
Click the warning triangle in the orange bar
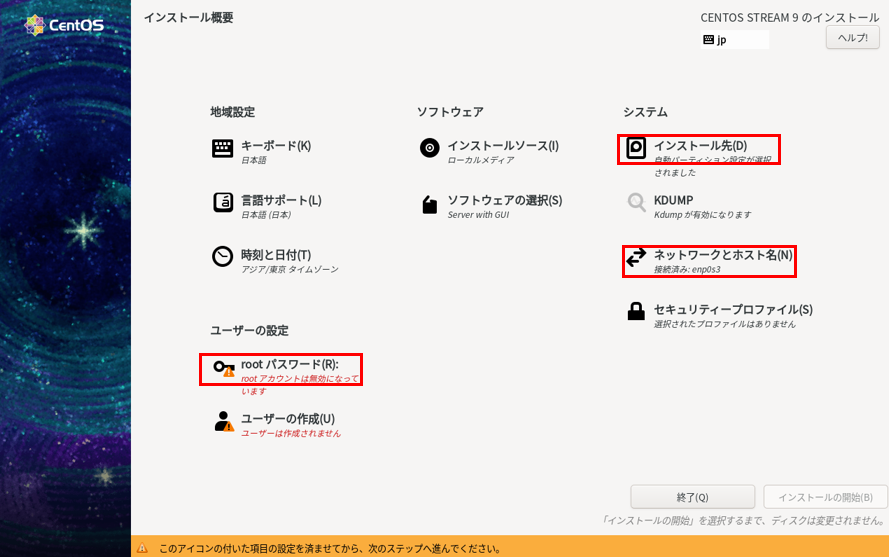coord(142,548)
